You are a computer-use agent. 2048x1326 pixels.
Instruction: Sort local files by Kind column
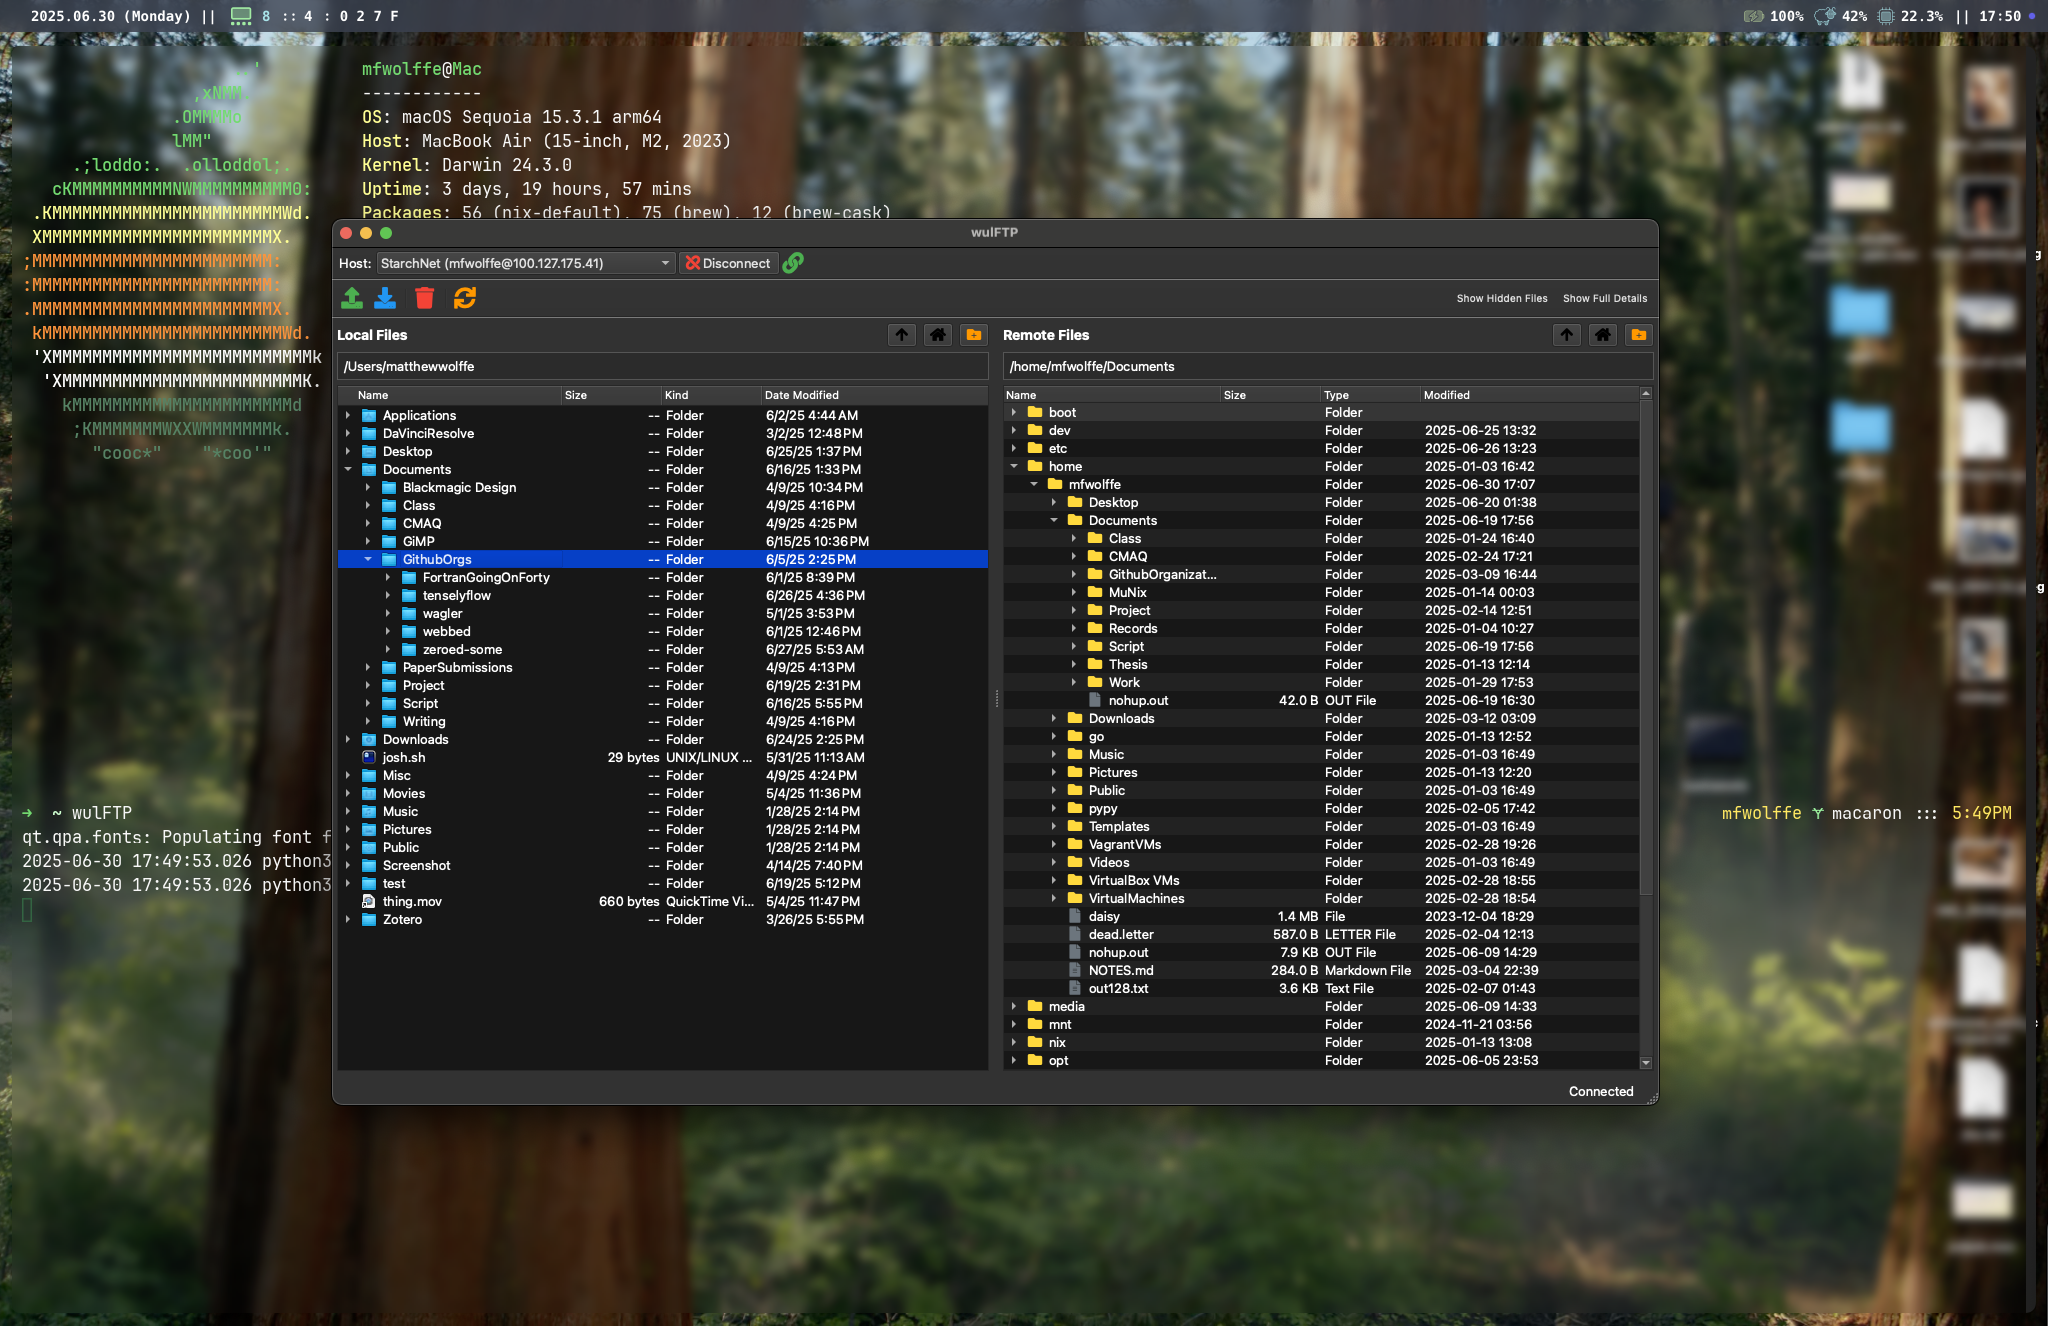point(711,395)
